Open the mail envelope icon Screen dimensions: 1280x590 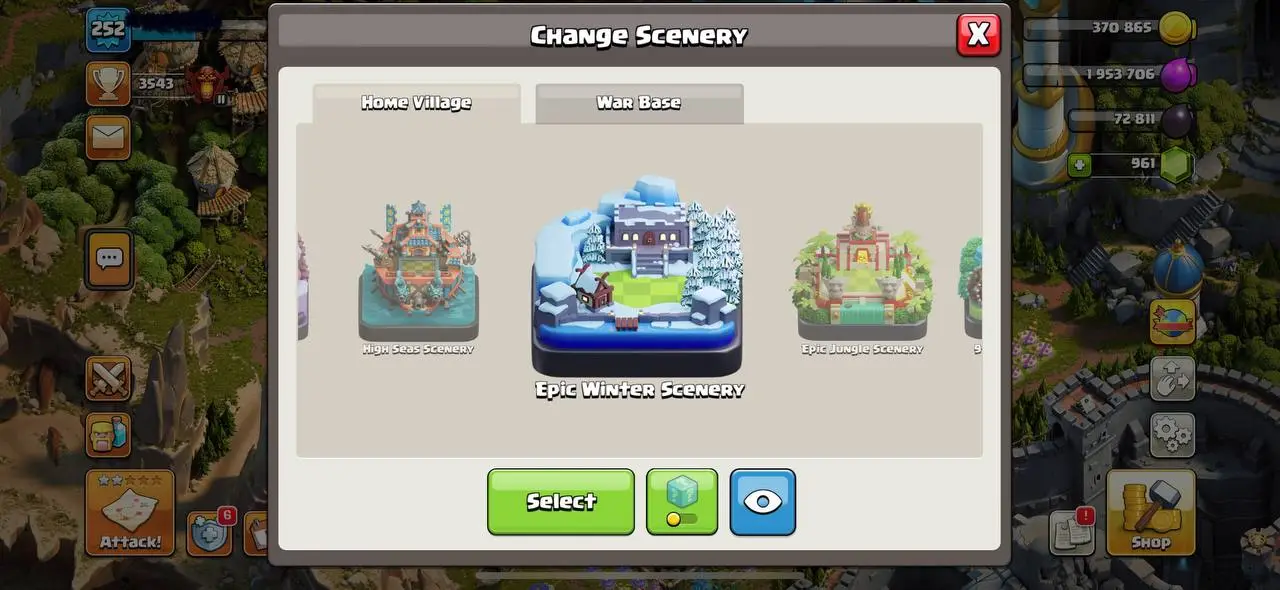(108, 137)
